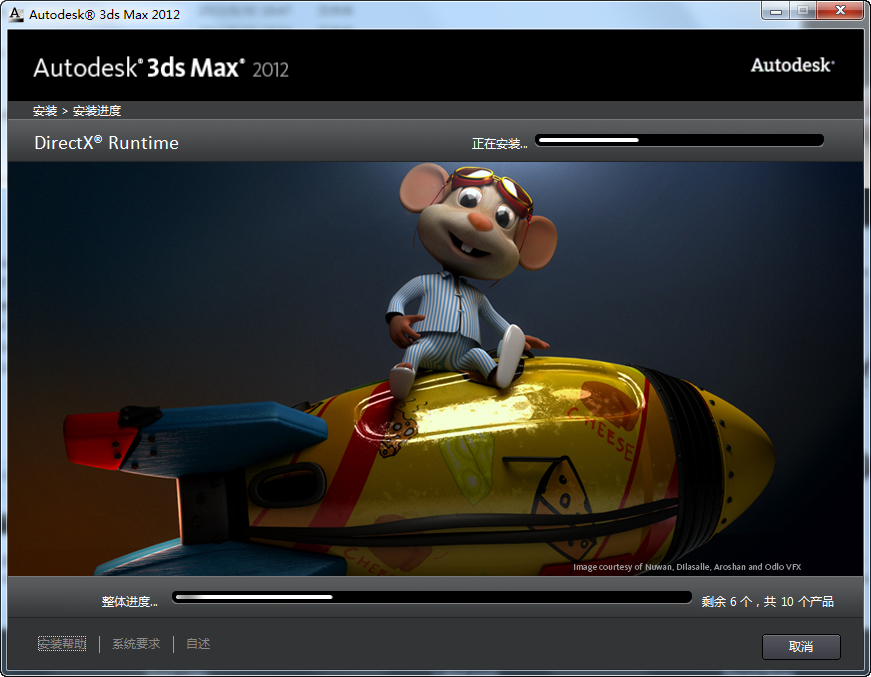Click the Autodesk logo at top right
The height and width of the screenshot is (677, 871).
point(792,64)
